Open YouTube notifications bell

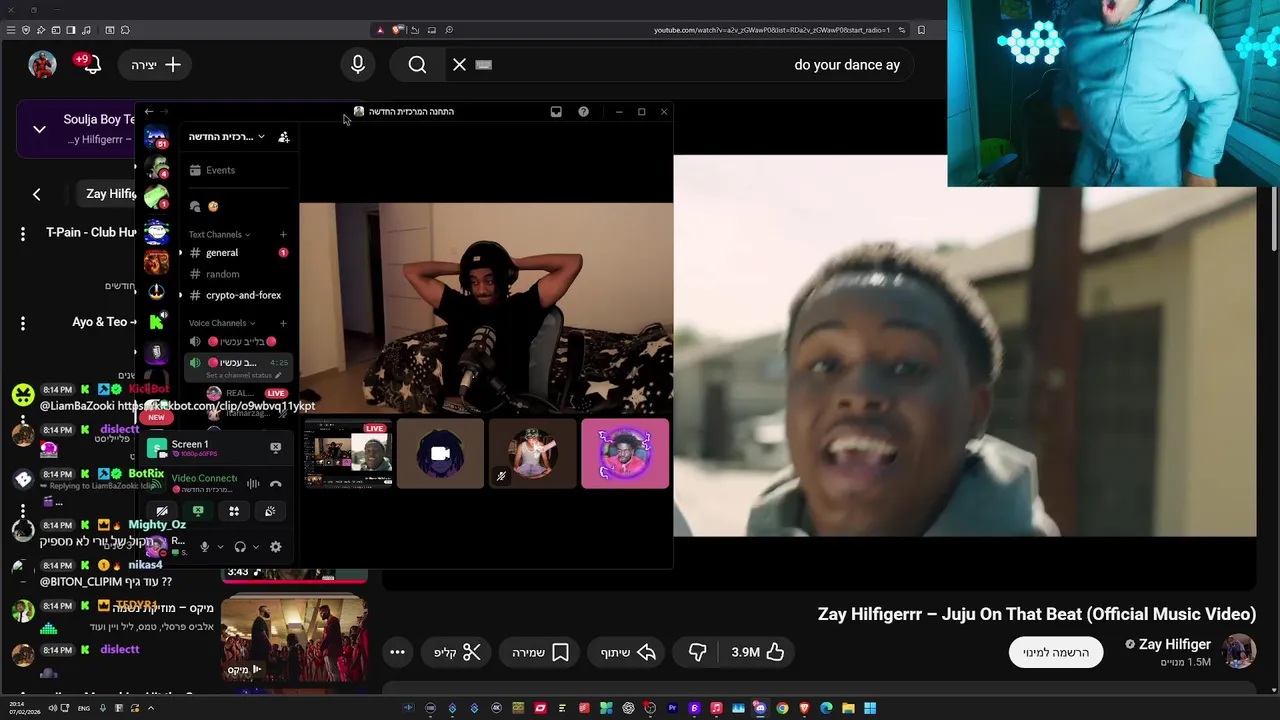point(91,64)
